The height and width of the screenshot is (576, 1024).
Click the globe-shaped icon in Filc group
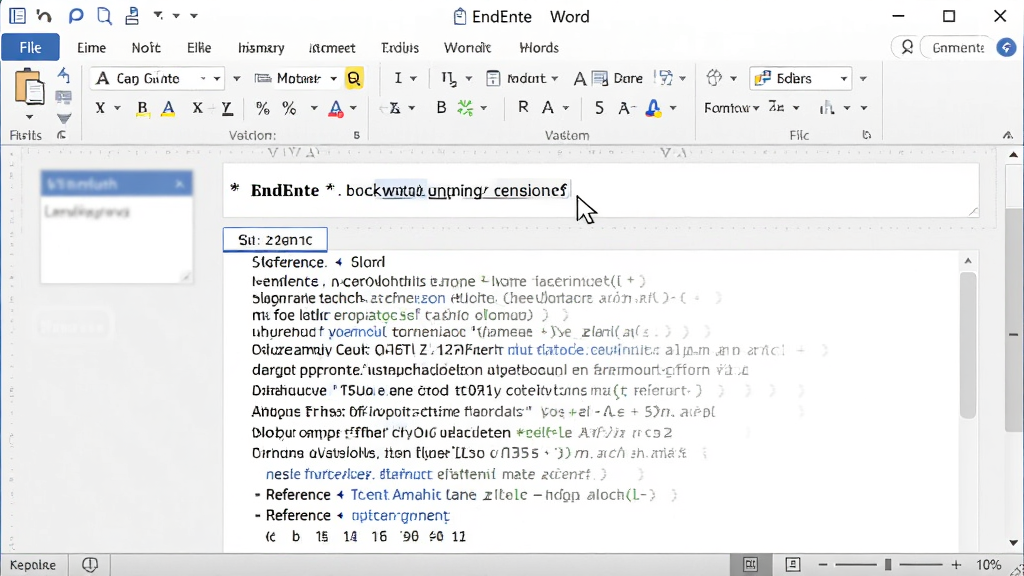[x=714, y=78]
